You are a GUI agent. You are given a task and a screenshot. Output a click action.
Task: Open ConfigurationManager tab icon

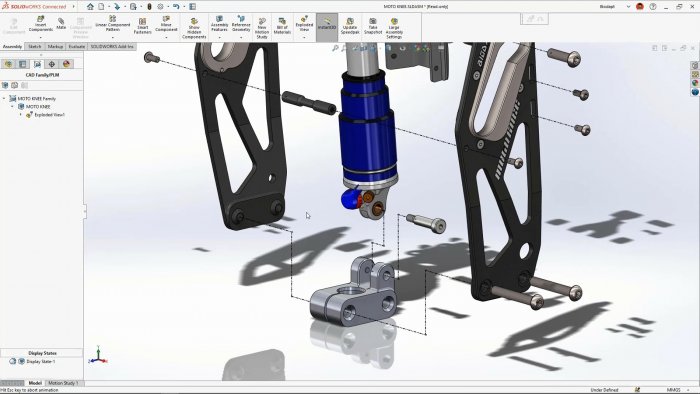pos(37,64)
